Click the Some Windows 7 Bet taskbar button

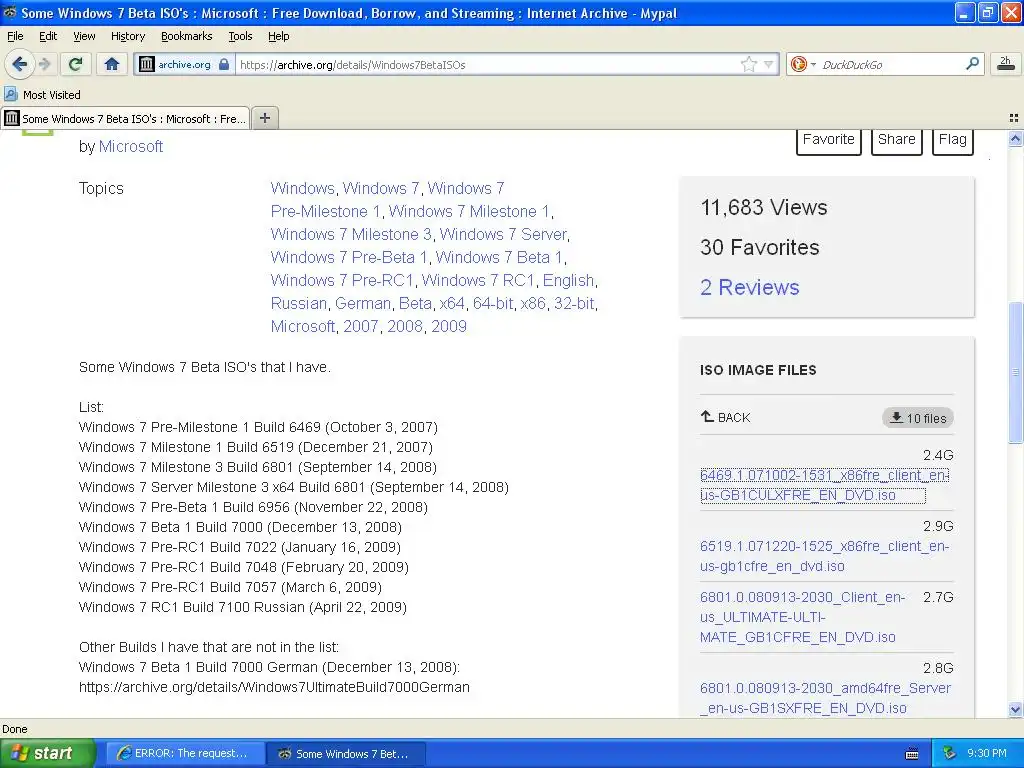point(346,754)
